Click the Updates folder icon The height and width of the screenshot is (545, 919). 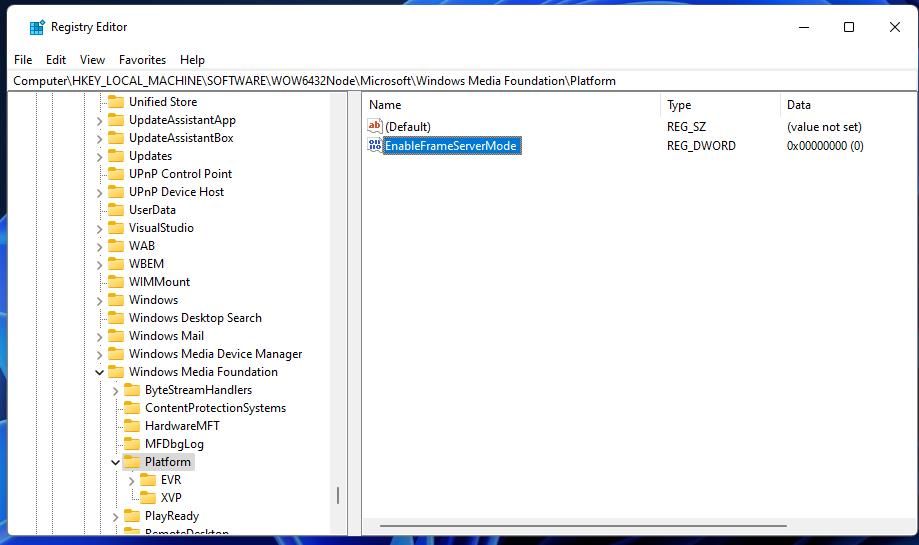[x=116, y=155]
